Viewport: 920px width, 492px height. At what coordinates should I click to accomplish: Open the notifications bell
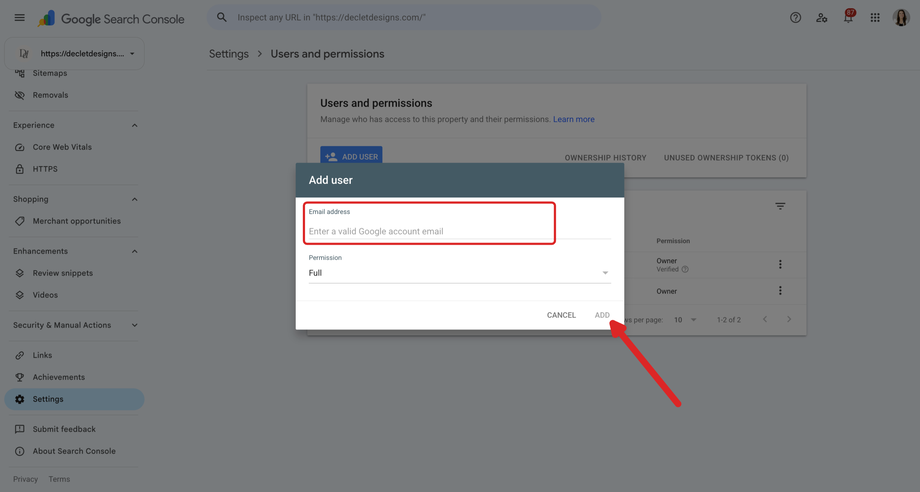848,17
